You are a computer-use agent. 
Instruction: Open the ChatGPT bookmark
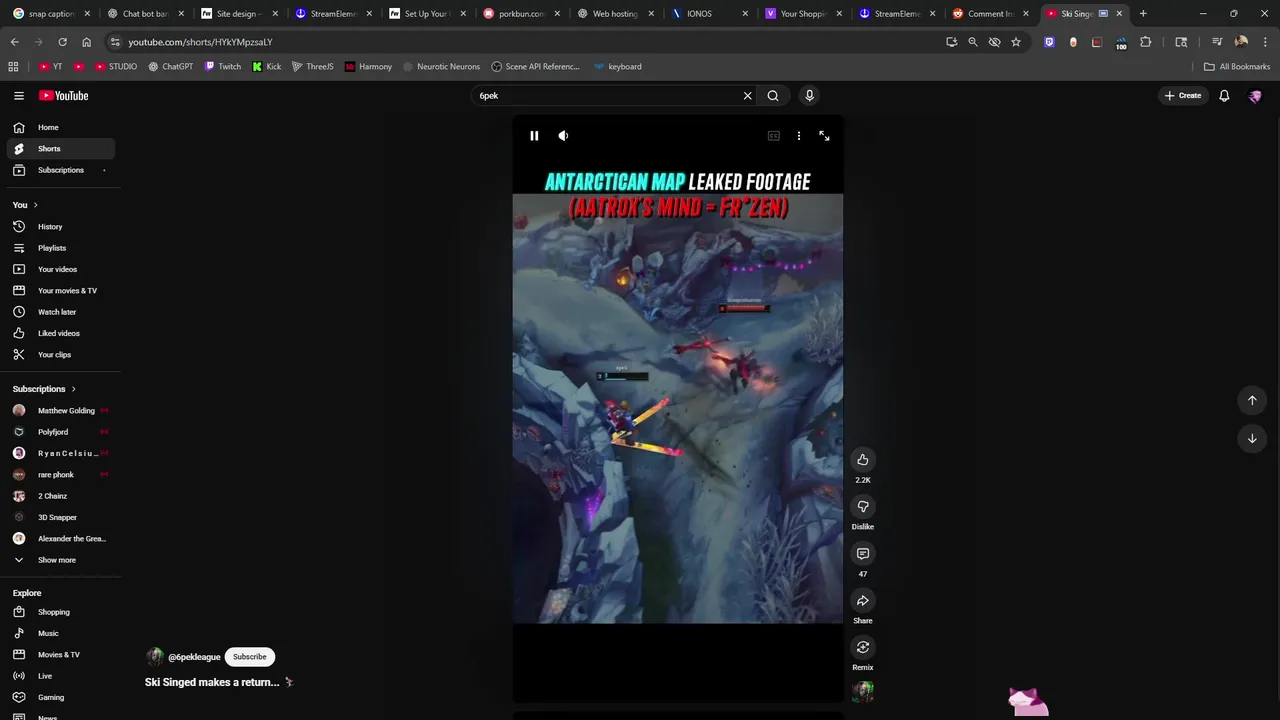point(170,67)
